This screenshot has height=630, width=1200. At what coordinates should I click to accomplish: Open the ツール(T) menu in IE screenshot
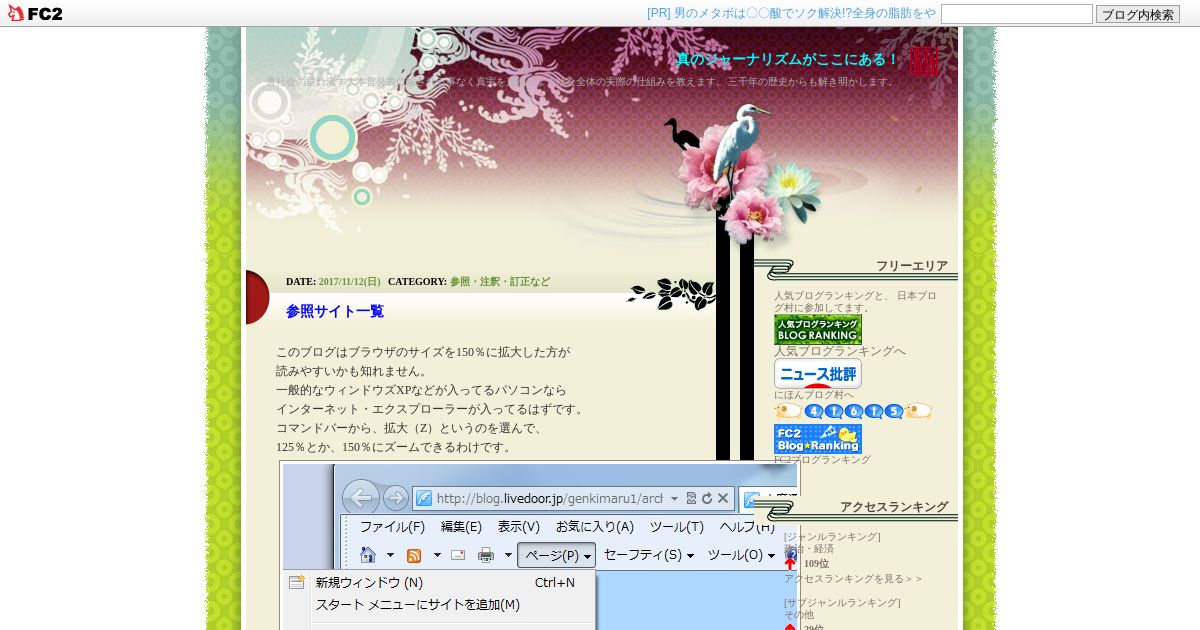coord(676,527)
